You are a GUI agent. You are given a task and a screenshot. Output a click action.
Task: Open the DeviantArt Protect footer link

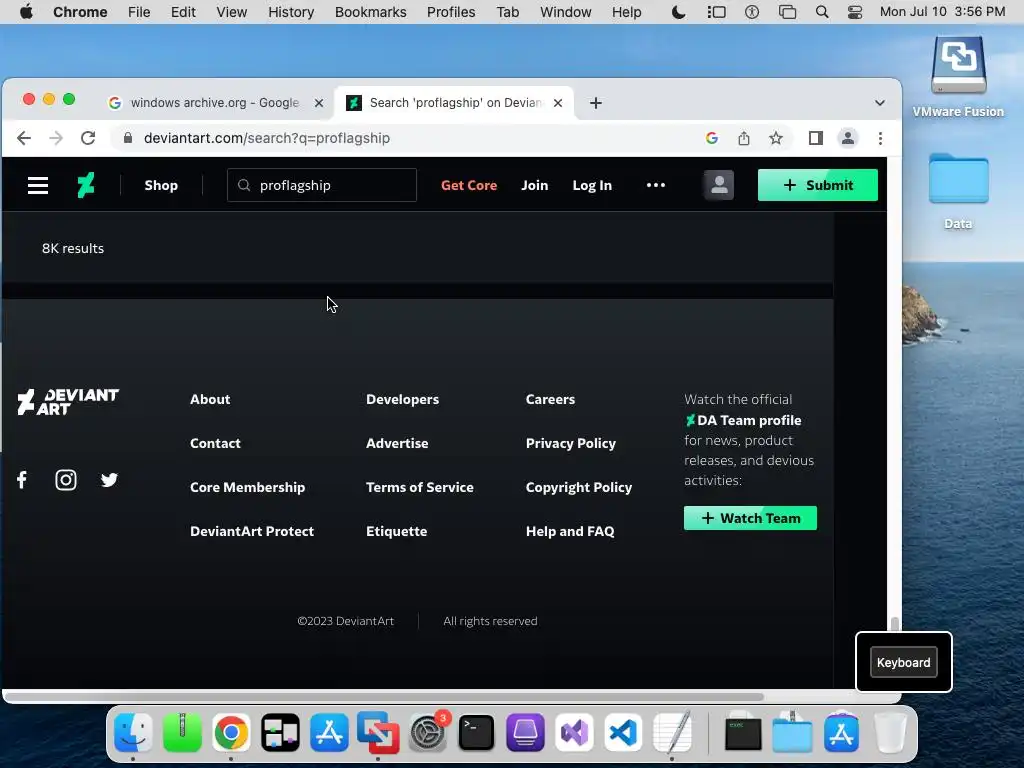point(251,532)
